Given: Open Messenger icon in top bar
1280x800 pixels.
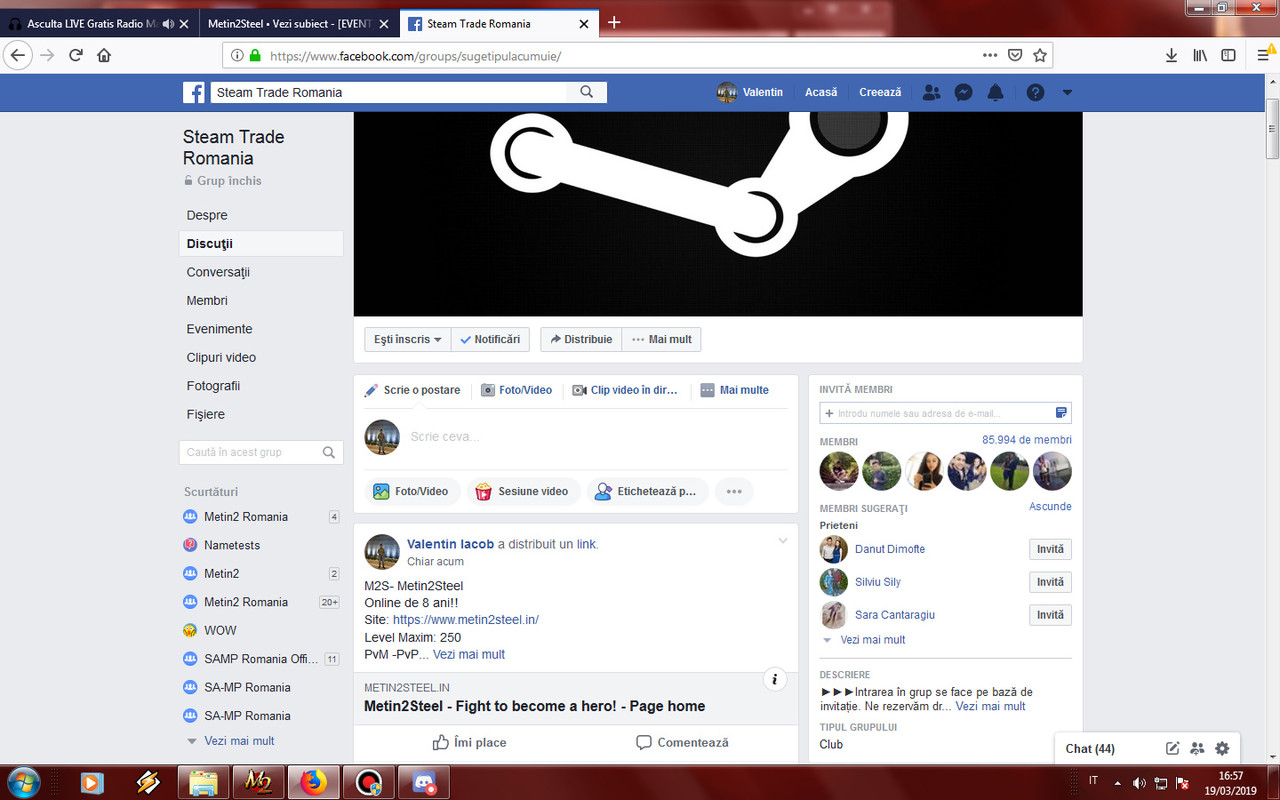Looking at the screenshot, I should 963,92.
